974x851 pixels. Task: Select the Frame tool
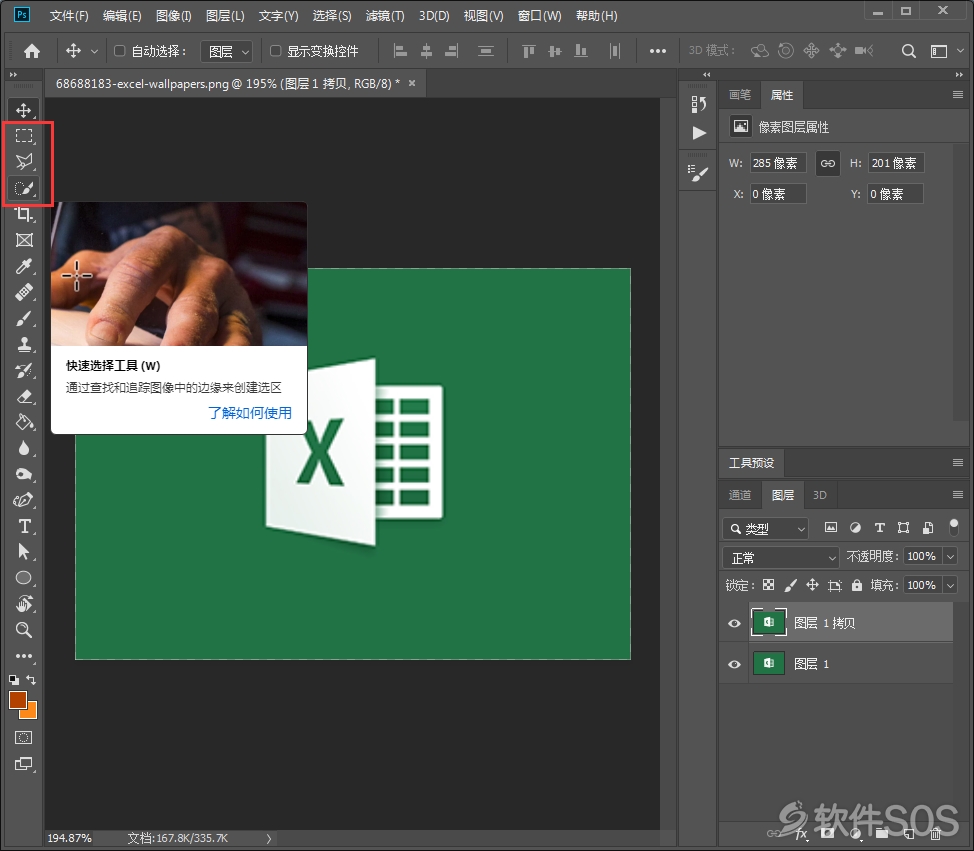pos(24,240)
